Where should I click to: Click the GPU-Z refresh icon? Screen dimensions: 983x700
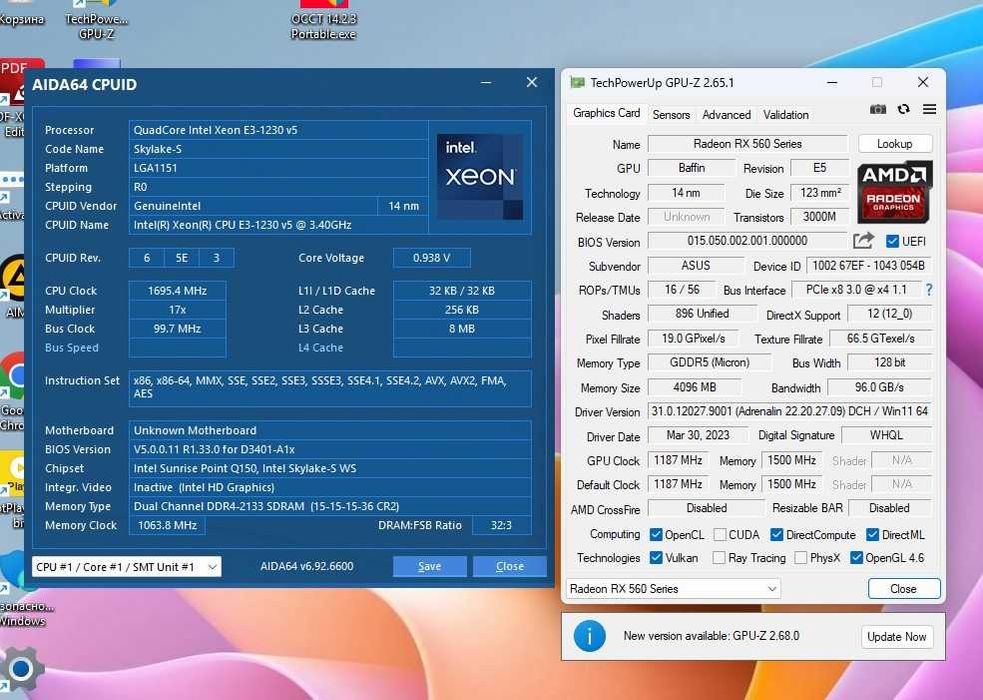[x=903, y=110]
